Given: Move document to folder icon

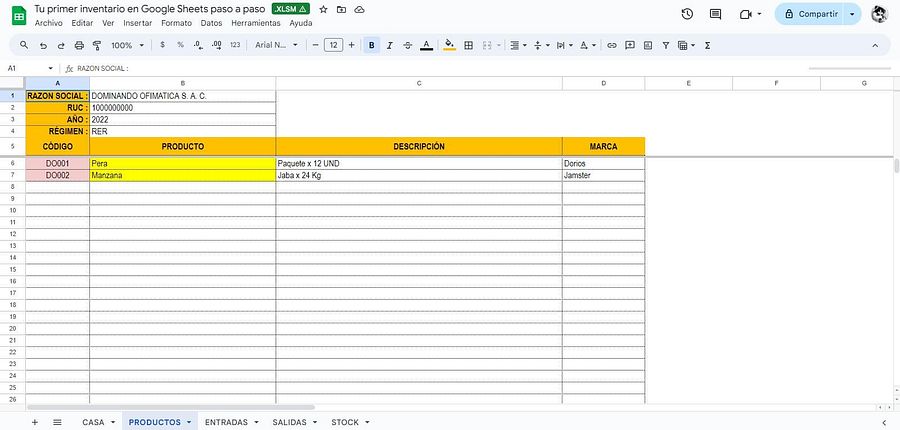Looking at the screenshot, I should (342, 9).
